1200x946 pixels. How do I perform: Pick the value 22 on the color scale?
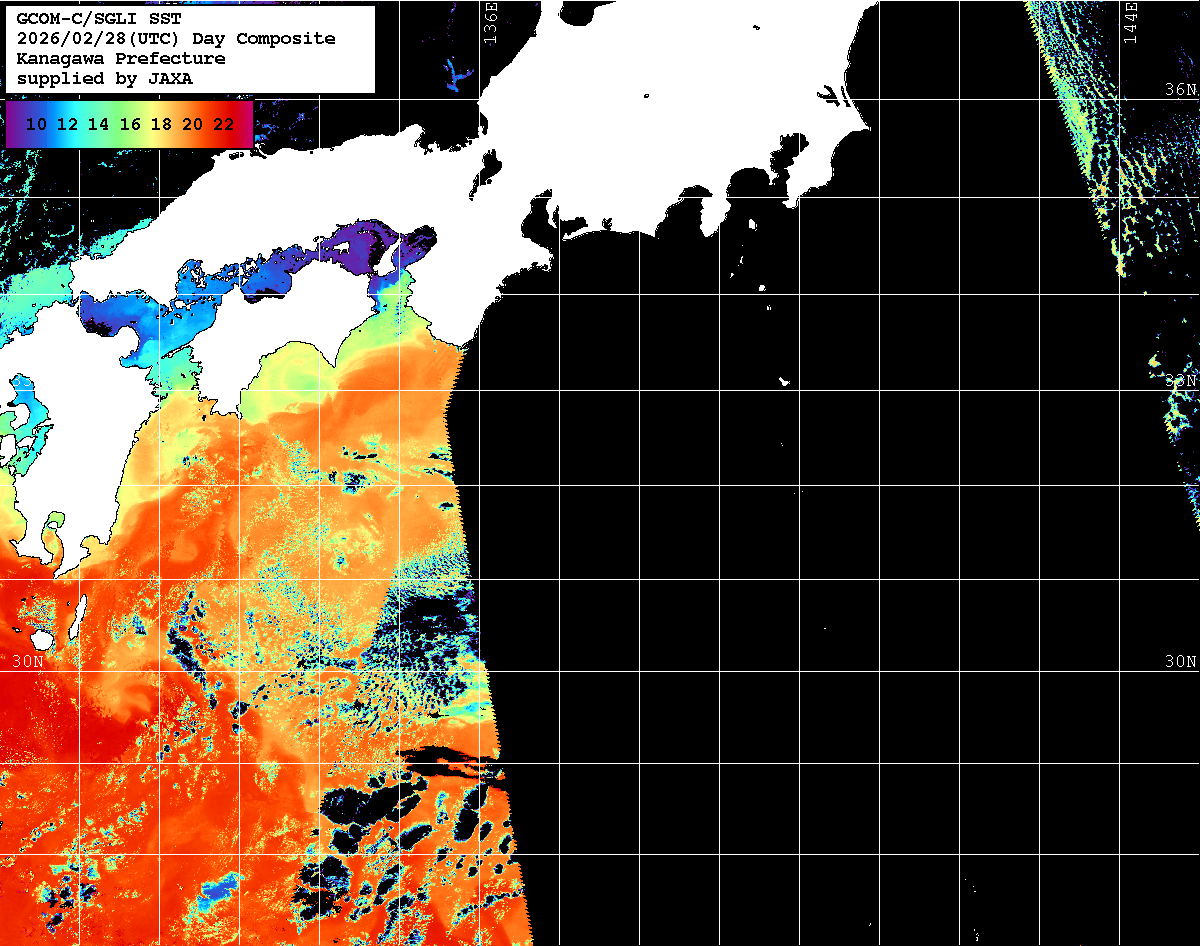223,125
